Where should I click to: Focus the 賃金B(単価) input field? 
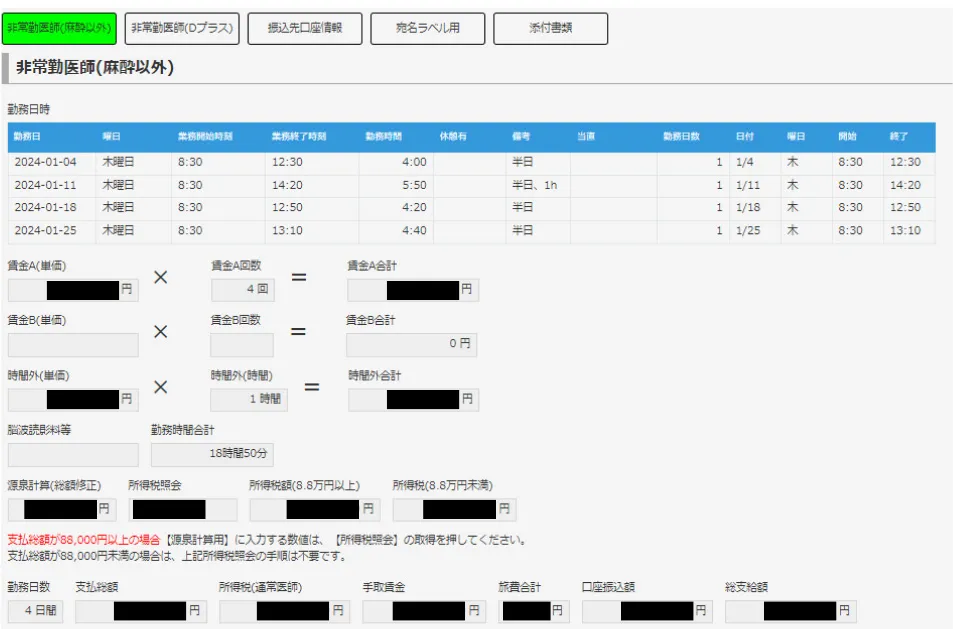(x=73, y=345)
